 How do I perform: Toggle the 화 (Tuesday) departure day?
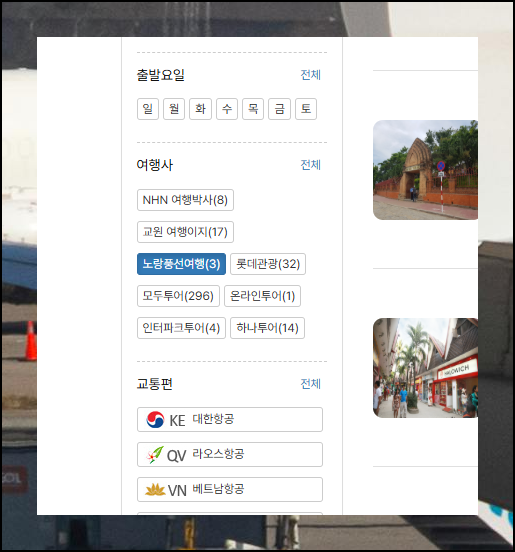(200, 109)
